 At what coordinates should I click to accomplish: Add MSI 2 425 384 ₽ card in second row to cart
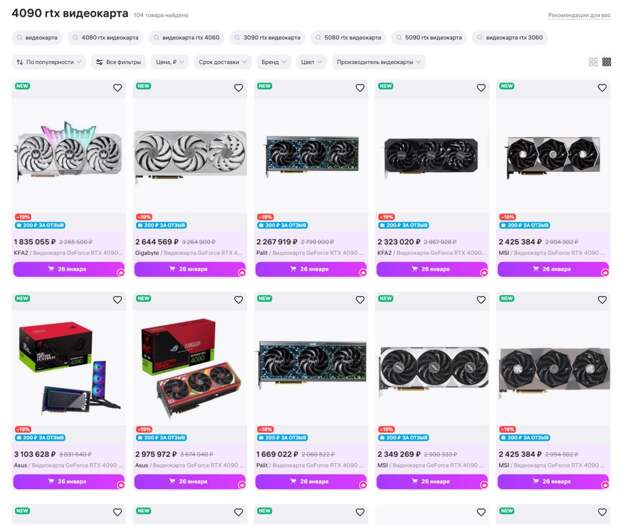552,482
